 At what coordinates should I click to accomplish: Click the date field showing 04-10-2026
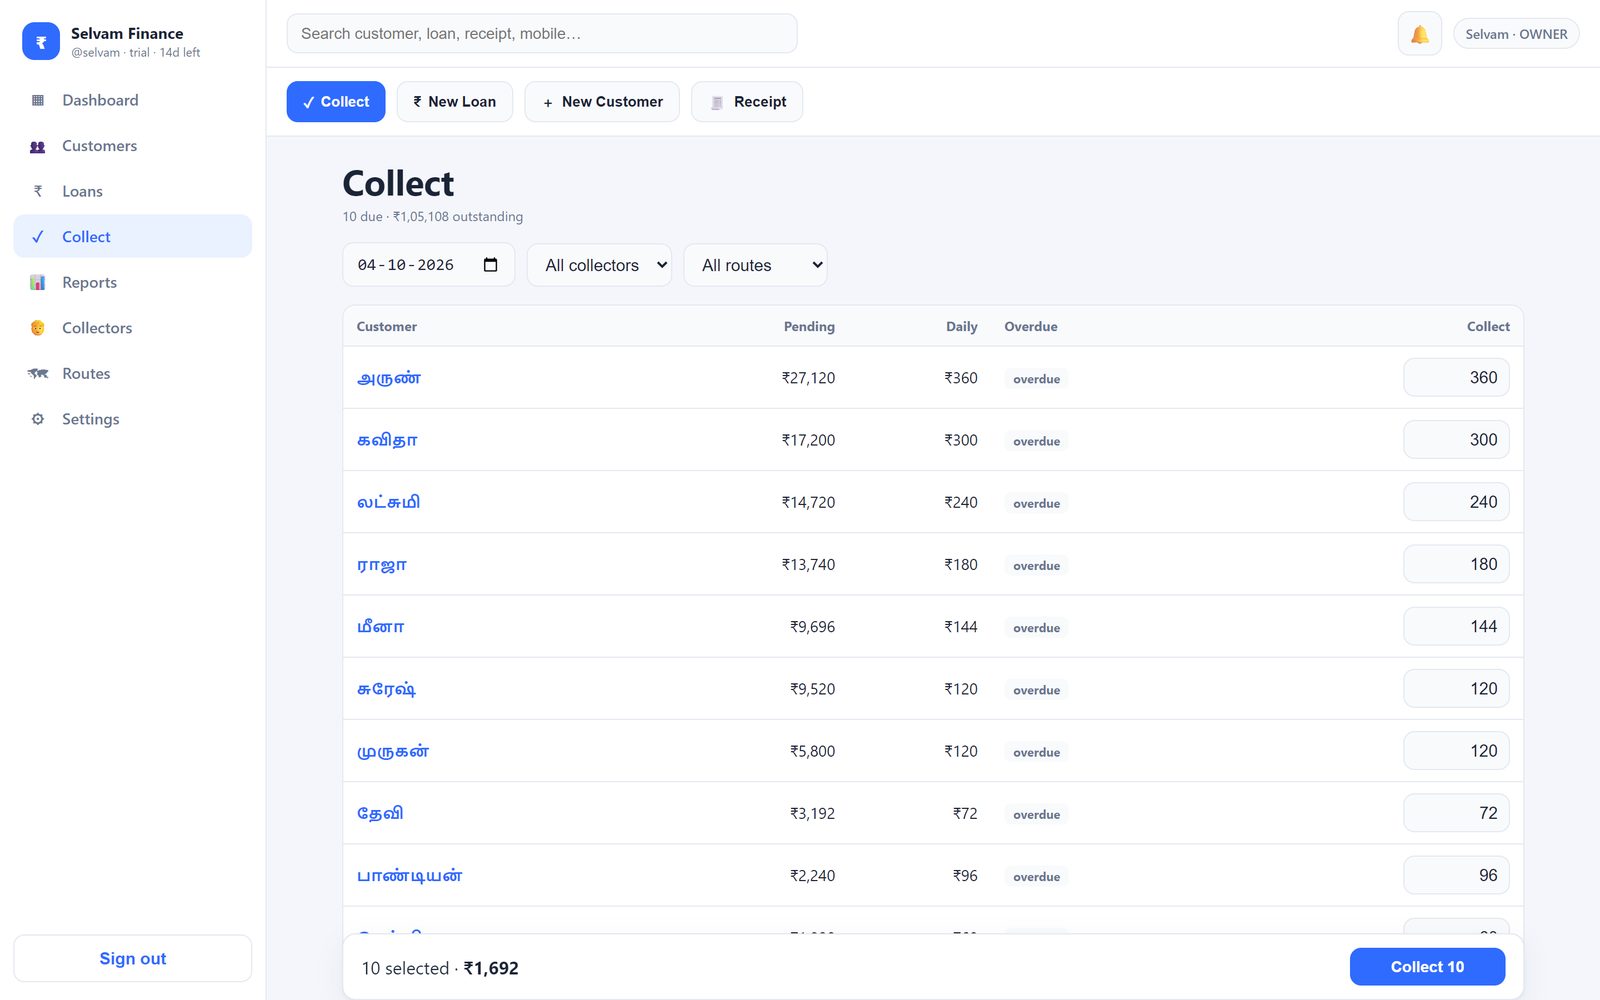[428, 265]
